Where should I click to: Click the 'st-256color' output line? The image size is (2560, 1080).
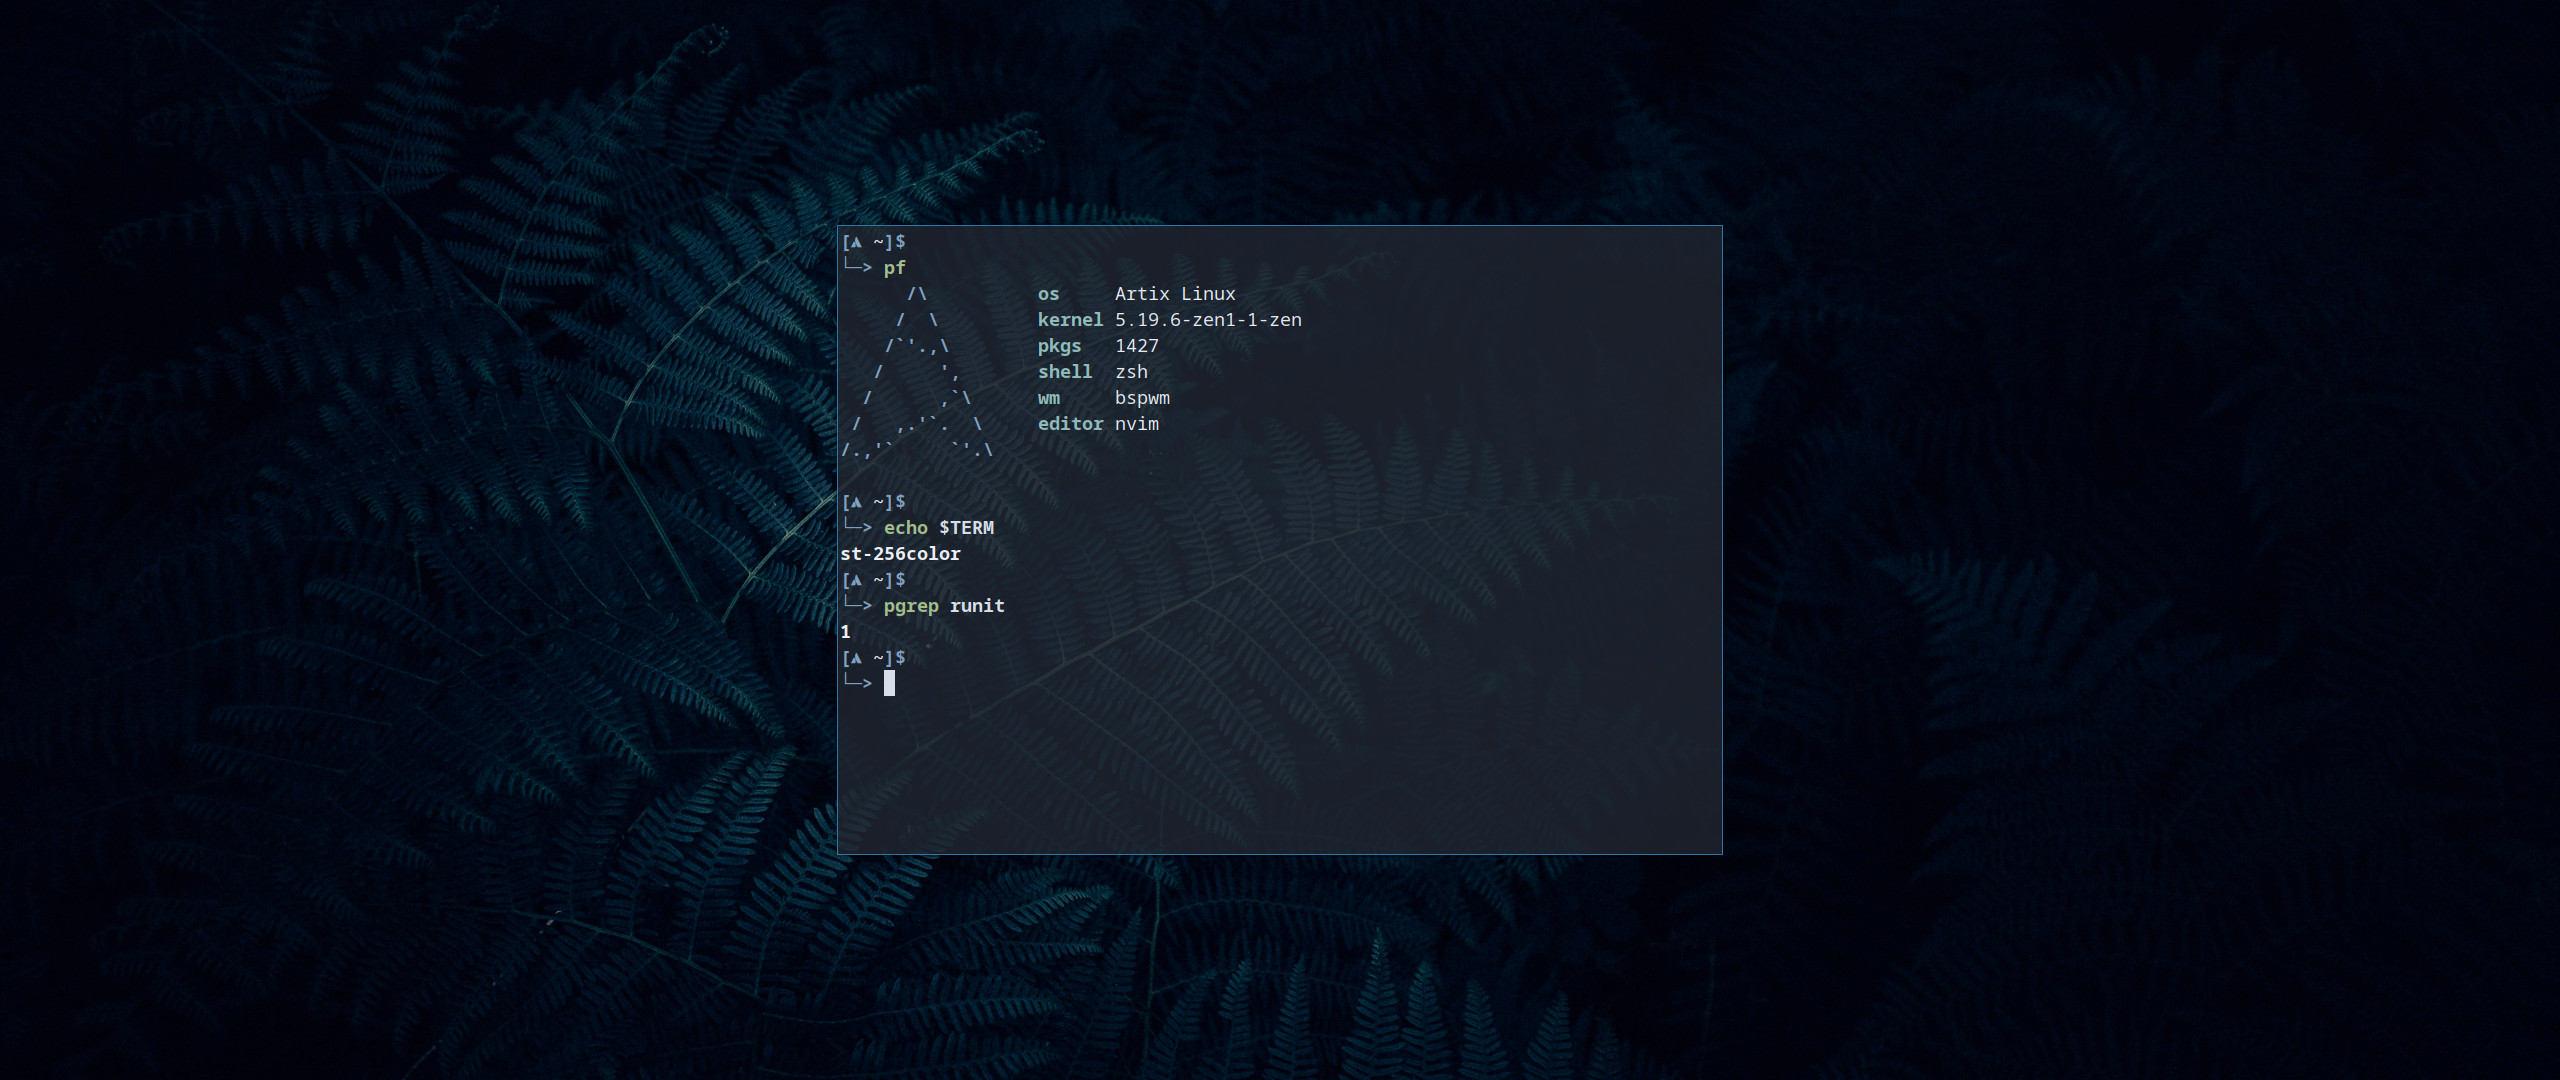[x=900, y=554]
